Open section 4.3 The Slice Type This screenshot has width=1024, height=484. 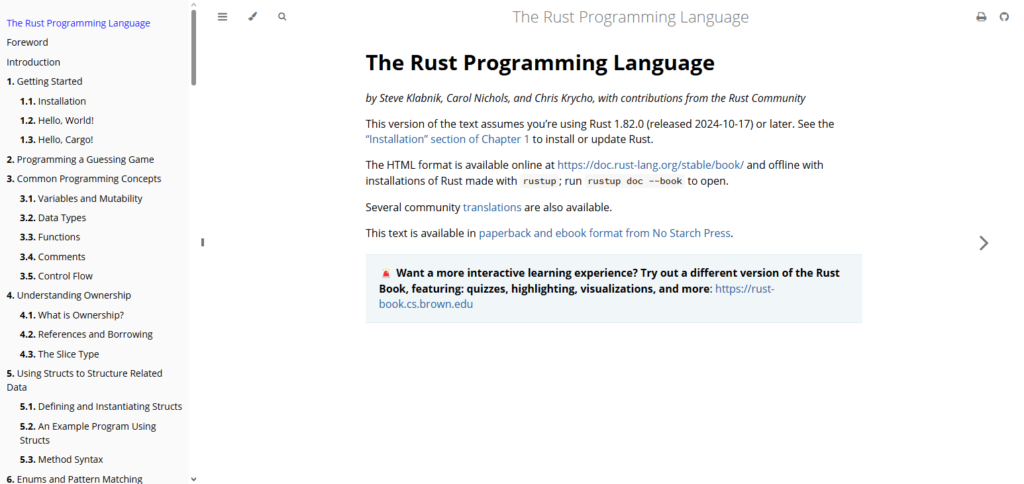pos(59,354)
